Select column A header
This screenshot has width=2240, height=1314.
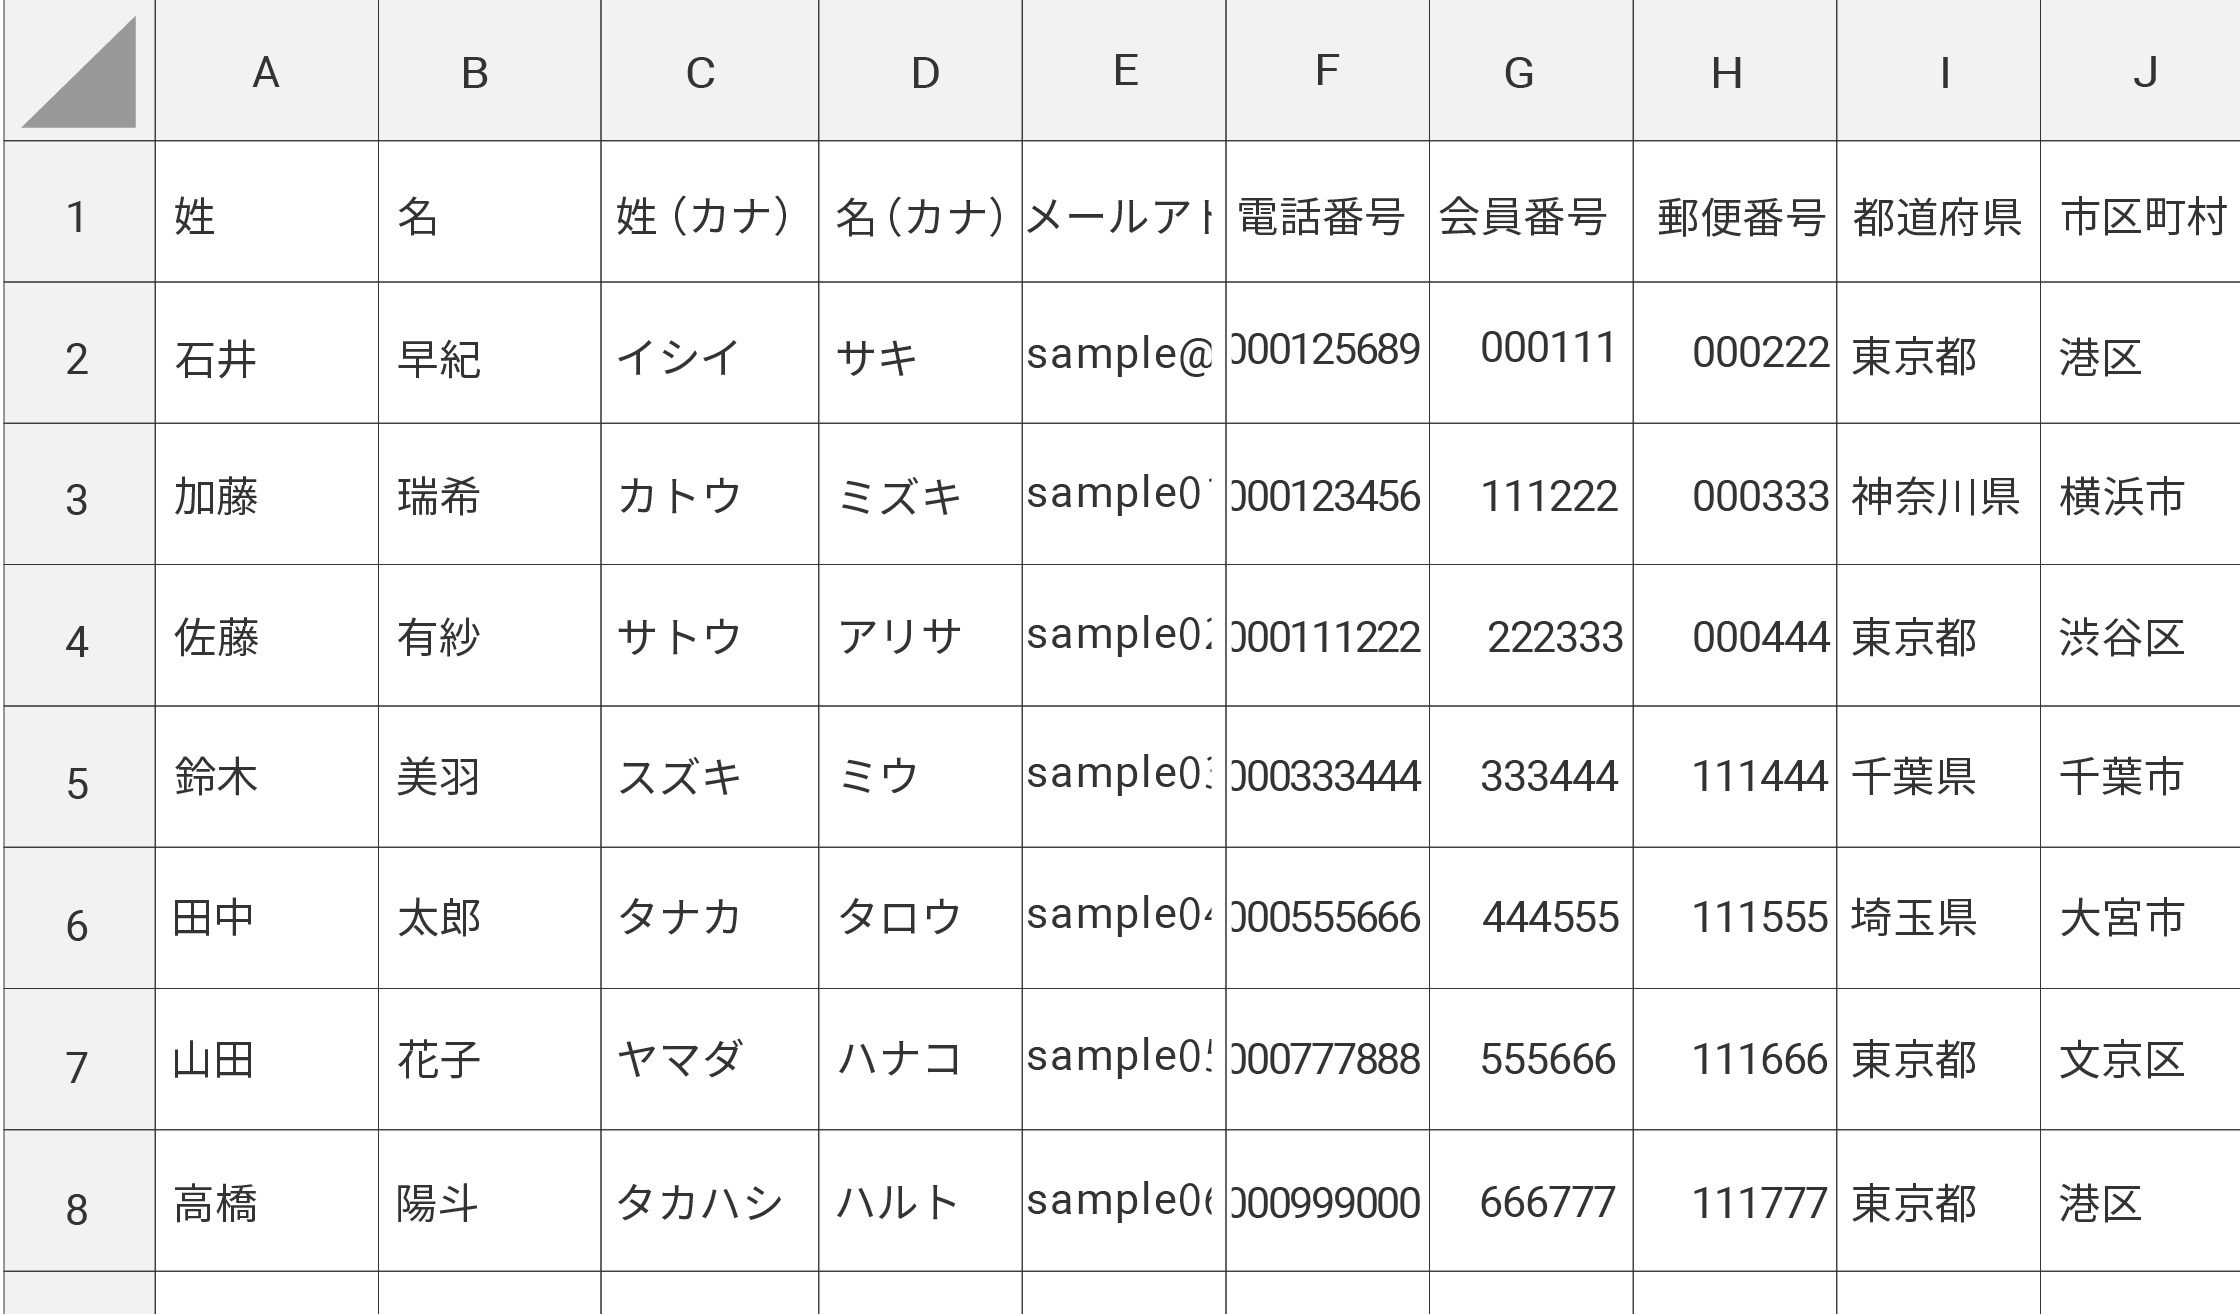(266, 72)
